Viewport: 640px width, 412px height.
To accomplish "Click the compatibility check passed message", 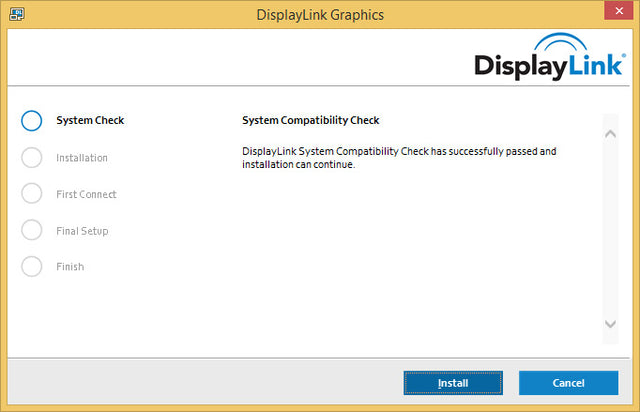I will pyautogui.click(x=399, y=158).
